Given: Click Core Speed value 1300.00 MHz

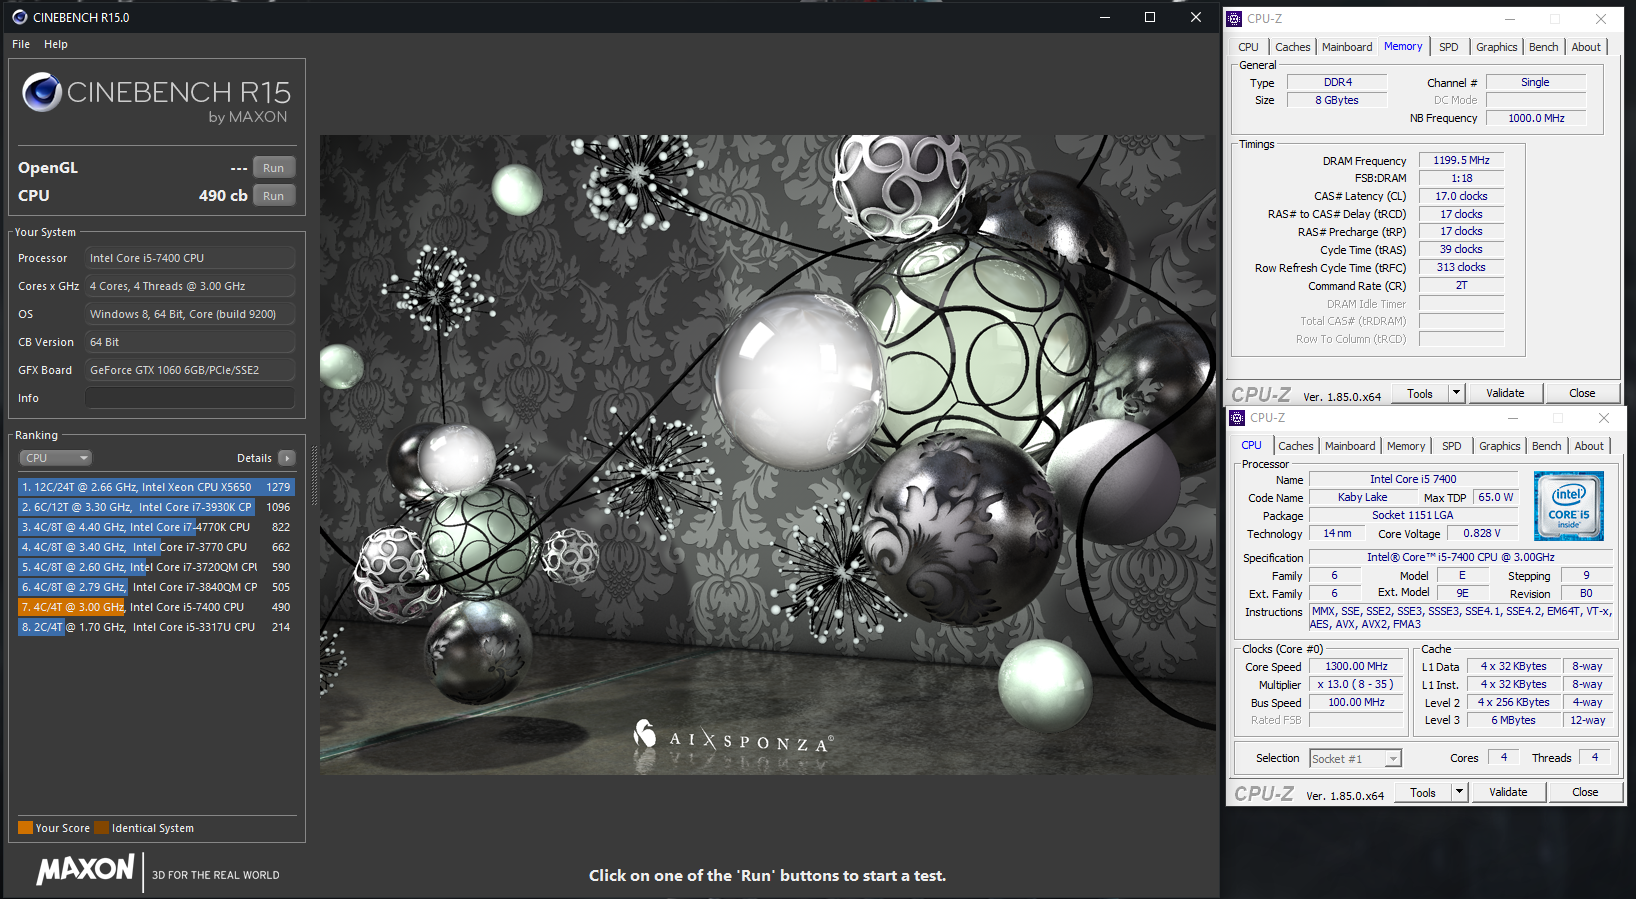Looking at the screenshot, I should pos(1356,666).
